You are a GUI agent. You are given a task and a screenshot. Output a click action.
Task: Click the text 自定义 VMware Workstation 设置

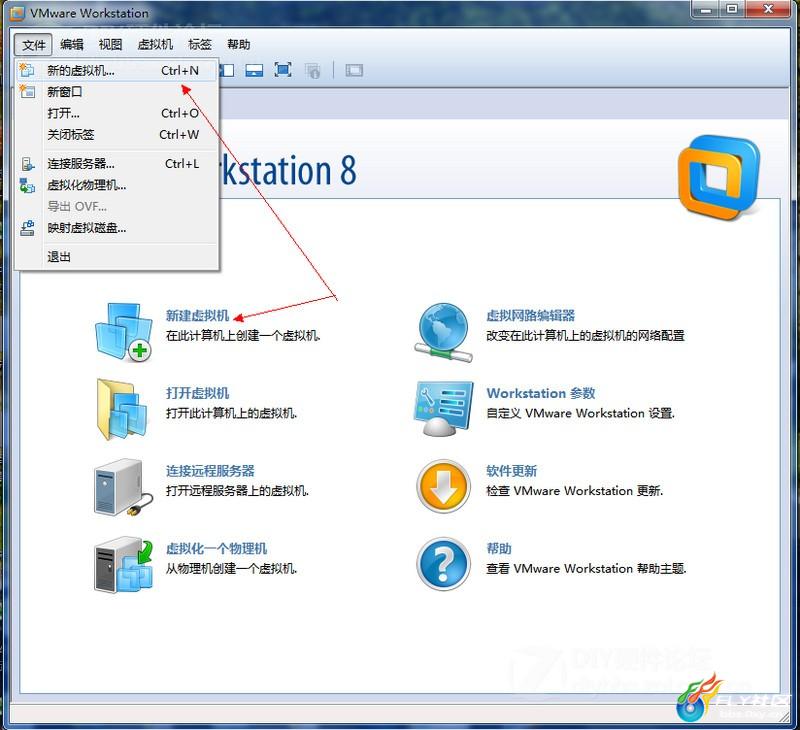(580, 413)
